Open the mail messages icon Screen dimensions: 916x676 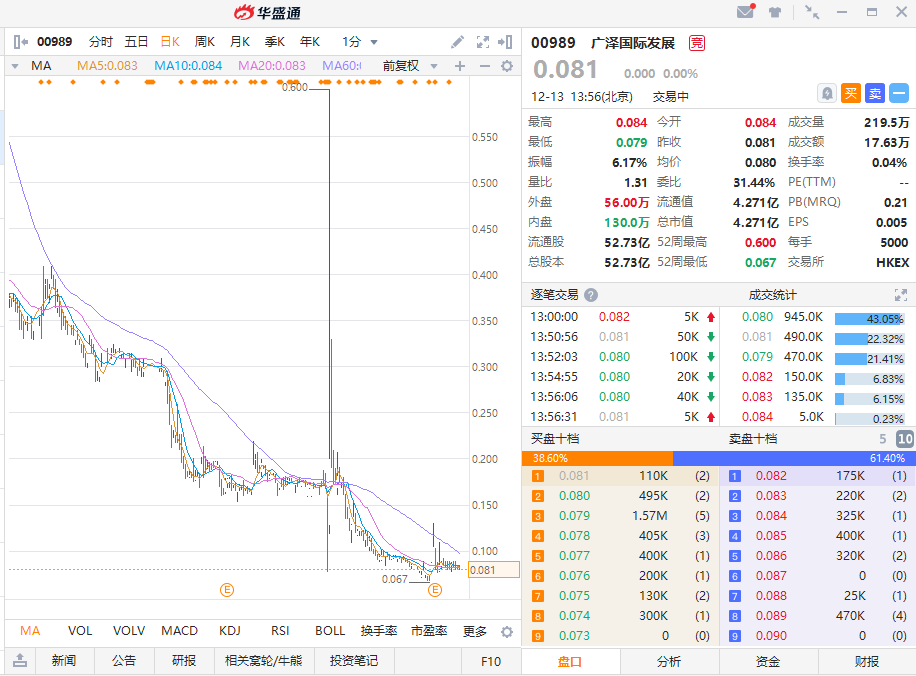pos(745,12)
